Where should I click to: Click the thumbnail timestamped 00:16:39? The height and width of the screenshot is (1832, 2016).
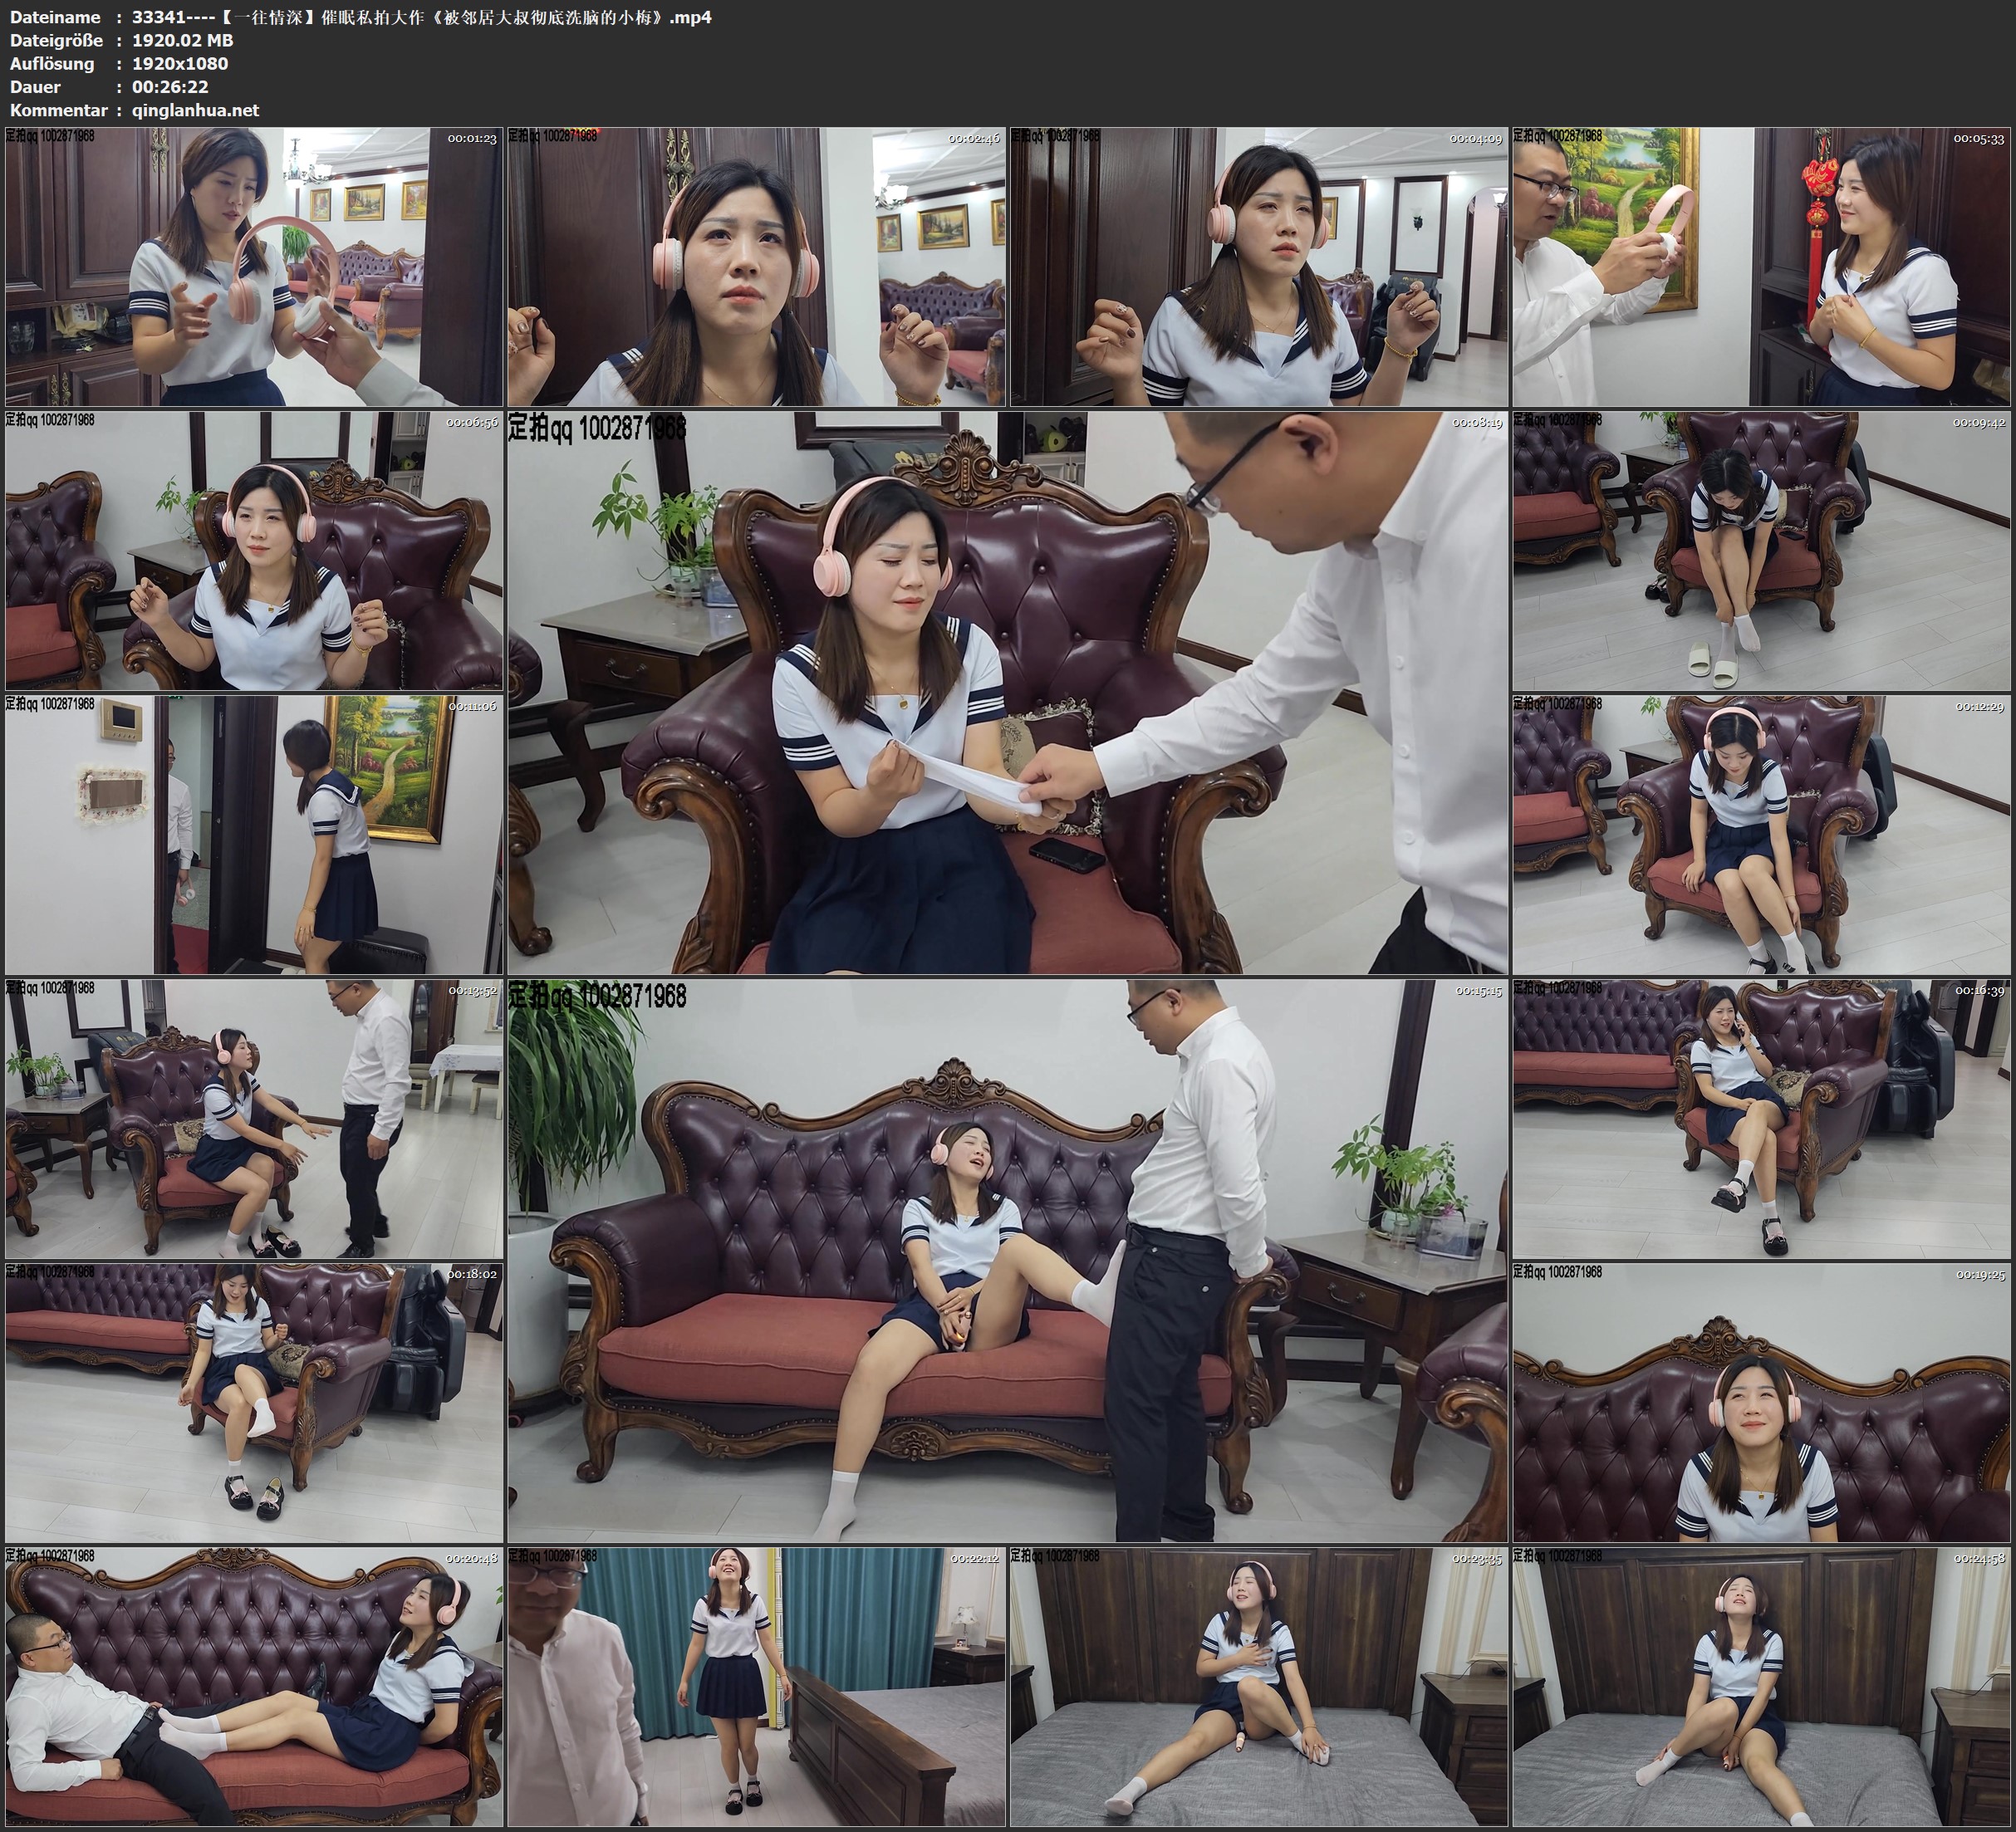[x=1761, y=1118]
